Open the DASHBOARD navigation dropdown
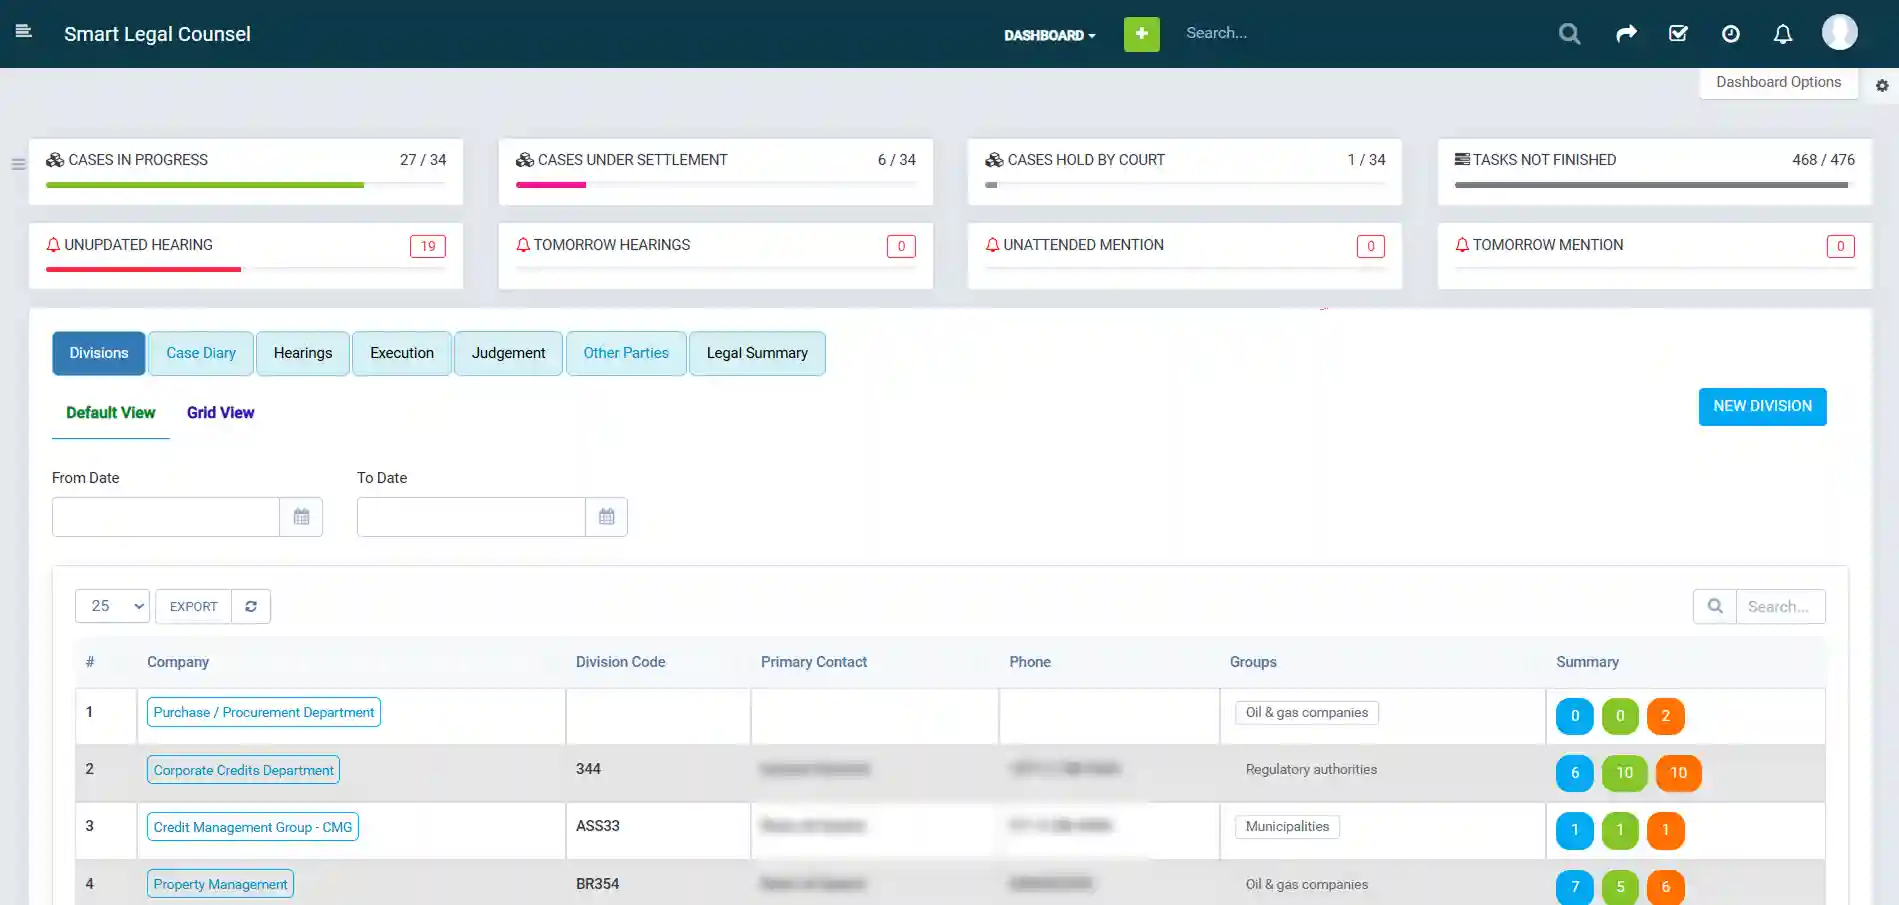The image size is (1899, 905). pyautogui.click(x=1049, y=34)
